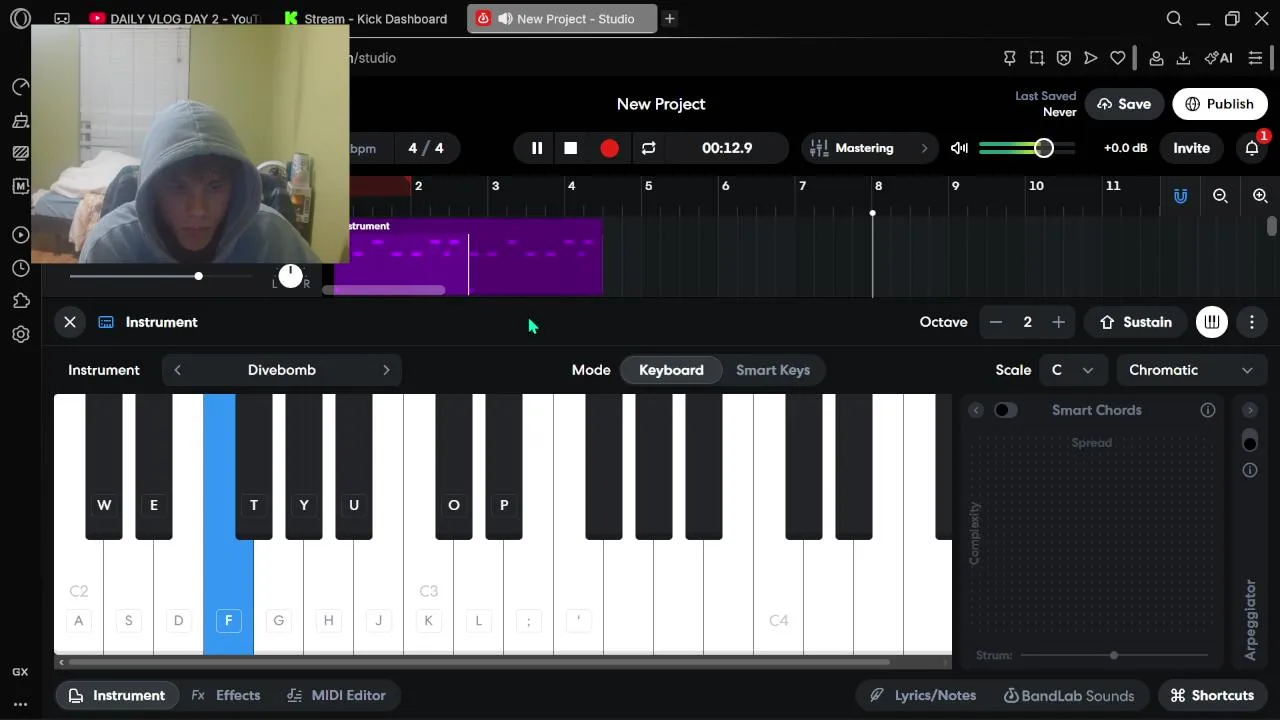Open the Mastering selector
The height and width of the screenshot is (720, 1280).
pos(870,148)
